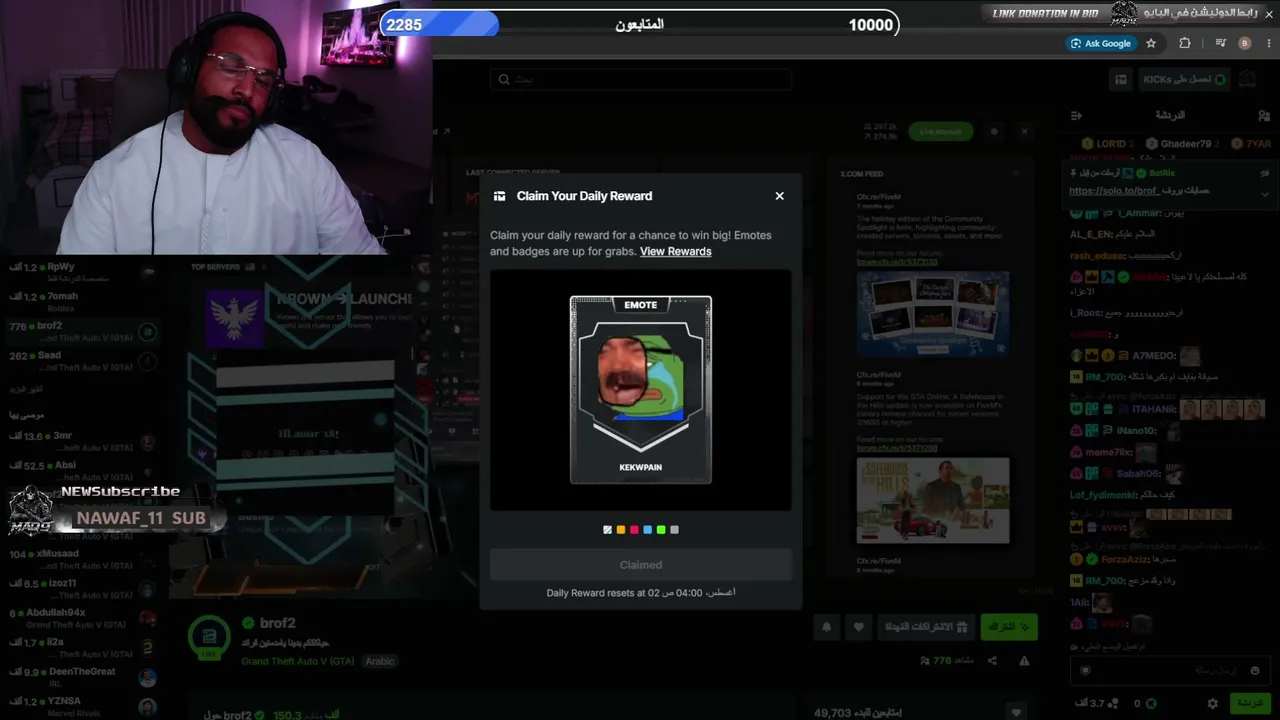Screen dimensions: 1280x720
Task: Select the KEKWPAIN emote reward card
Action: [641, 390]
